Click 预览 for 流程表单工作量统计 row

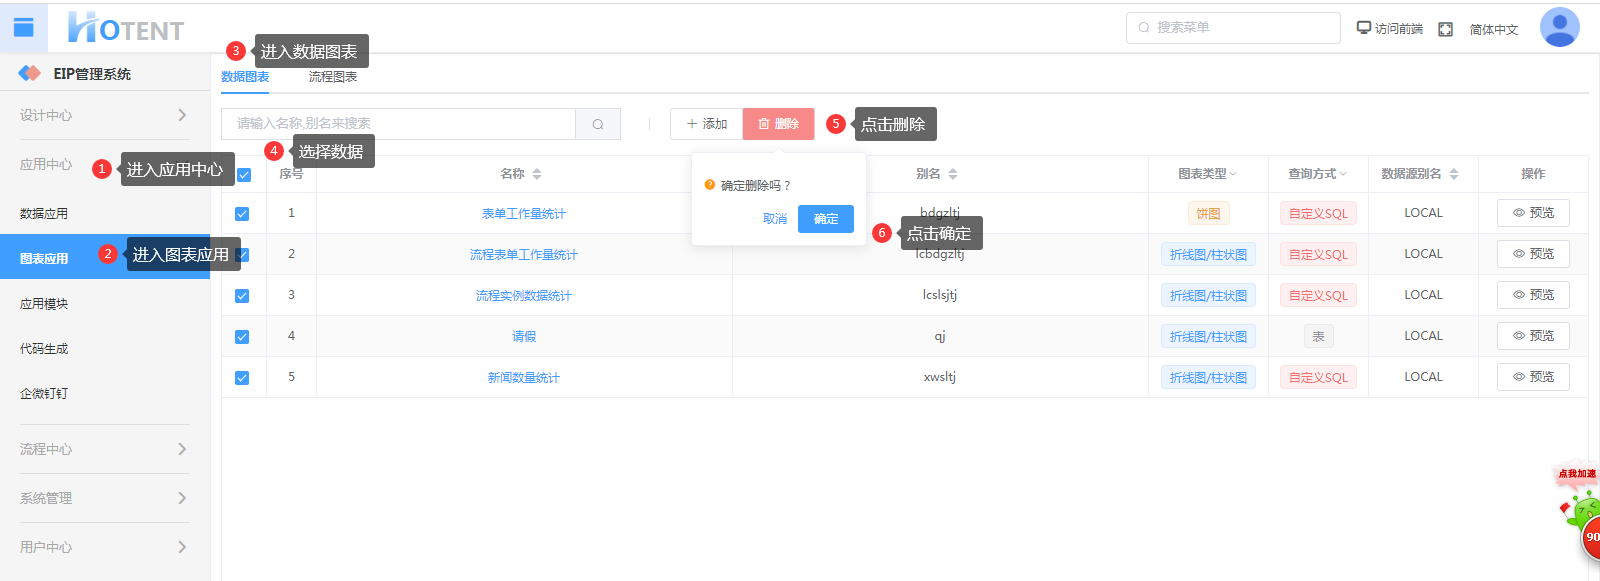[1533, 254]
